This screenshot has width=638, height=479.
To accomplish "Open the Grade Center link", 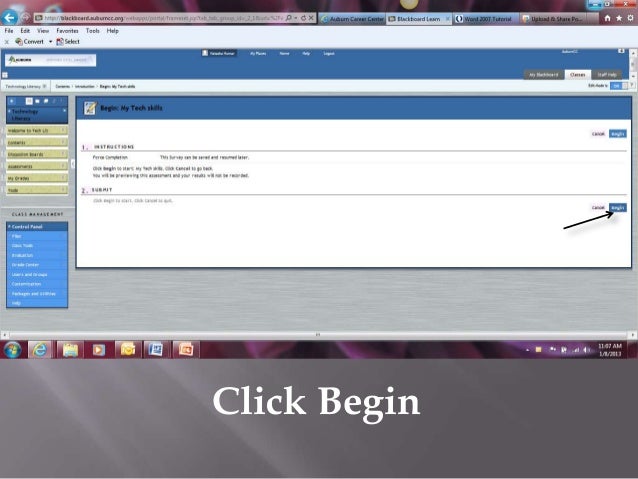I will tap(25, 265).
